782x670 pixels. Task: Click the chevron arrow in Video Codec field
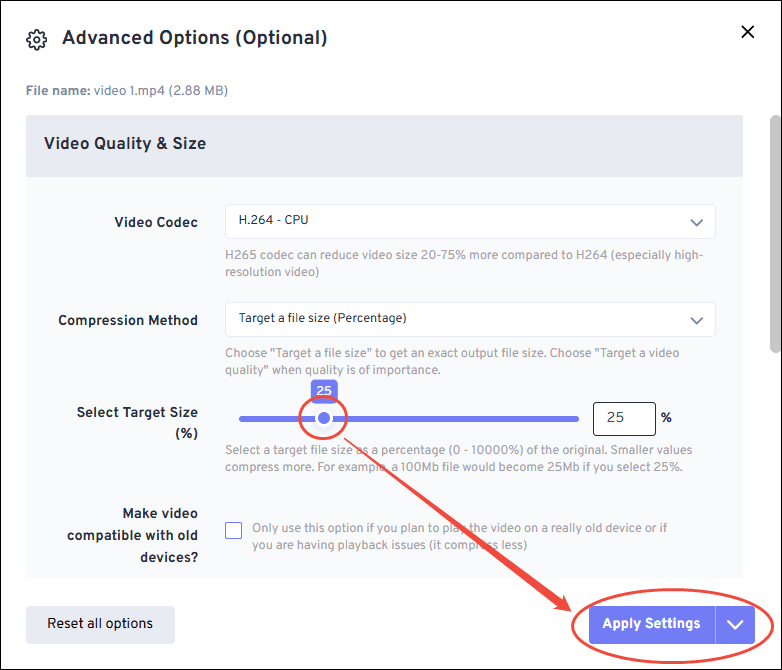pyautogui.click(x=697, y=222)
